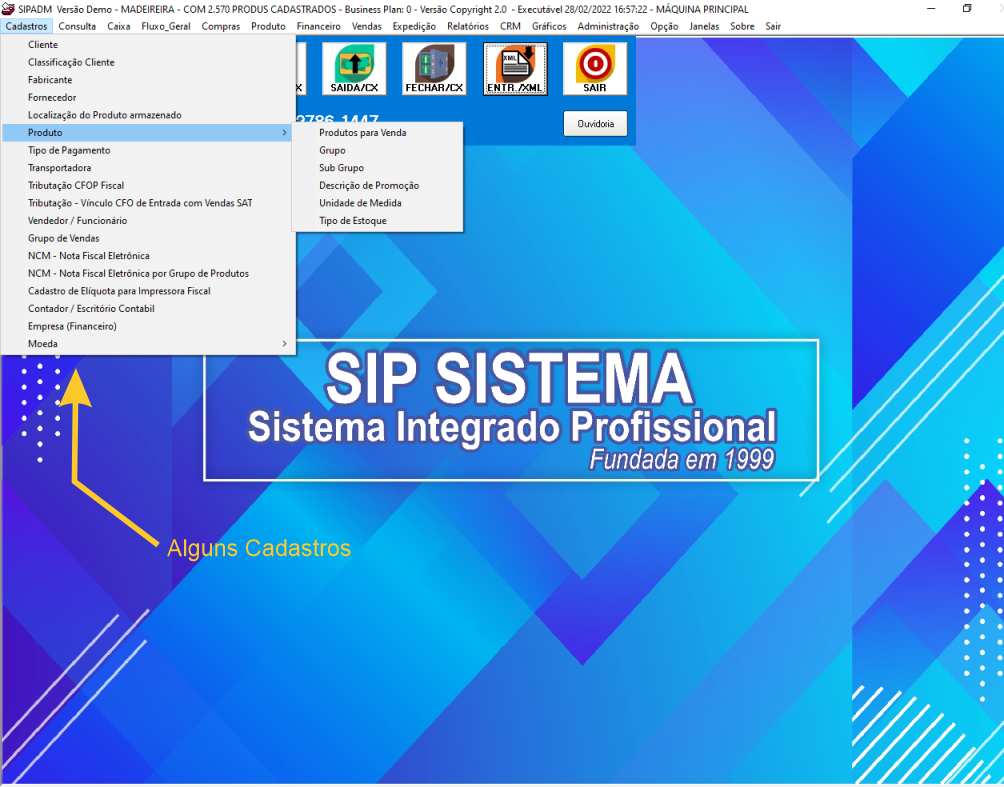Open the Sobre menu
The image size is (1004, 787).
click(x=742, y=26)
